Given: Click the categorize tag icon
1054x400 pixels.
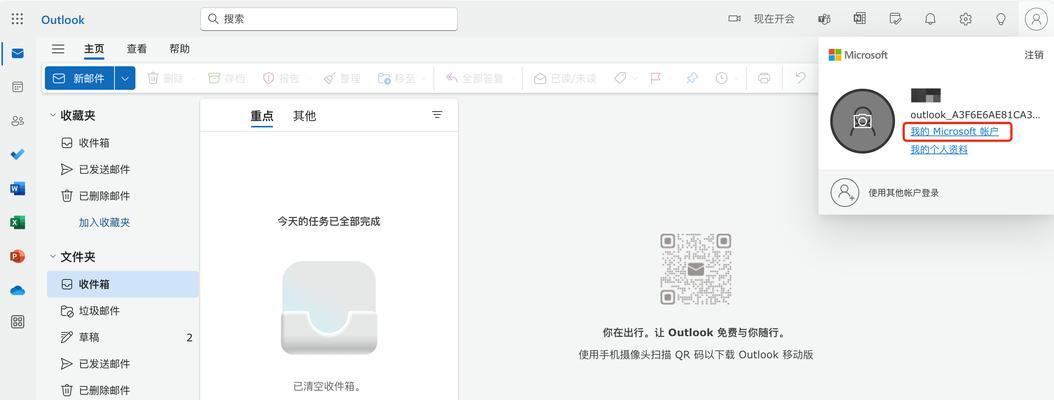Looking at the screenshot, I should (620, 79).
